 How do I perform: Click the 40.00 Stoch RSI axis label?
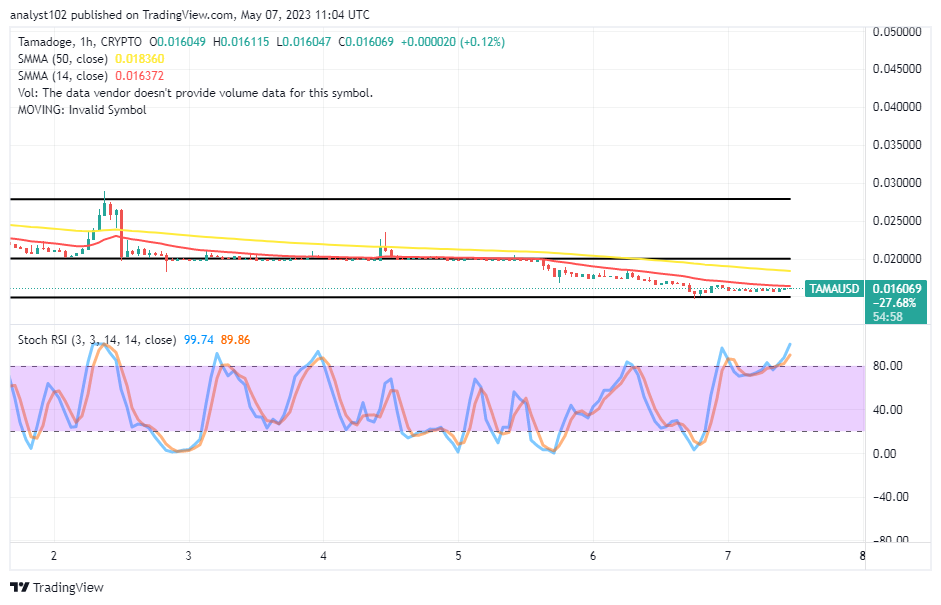[888, 410]
